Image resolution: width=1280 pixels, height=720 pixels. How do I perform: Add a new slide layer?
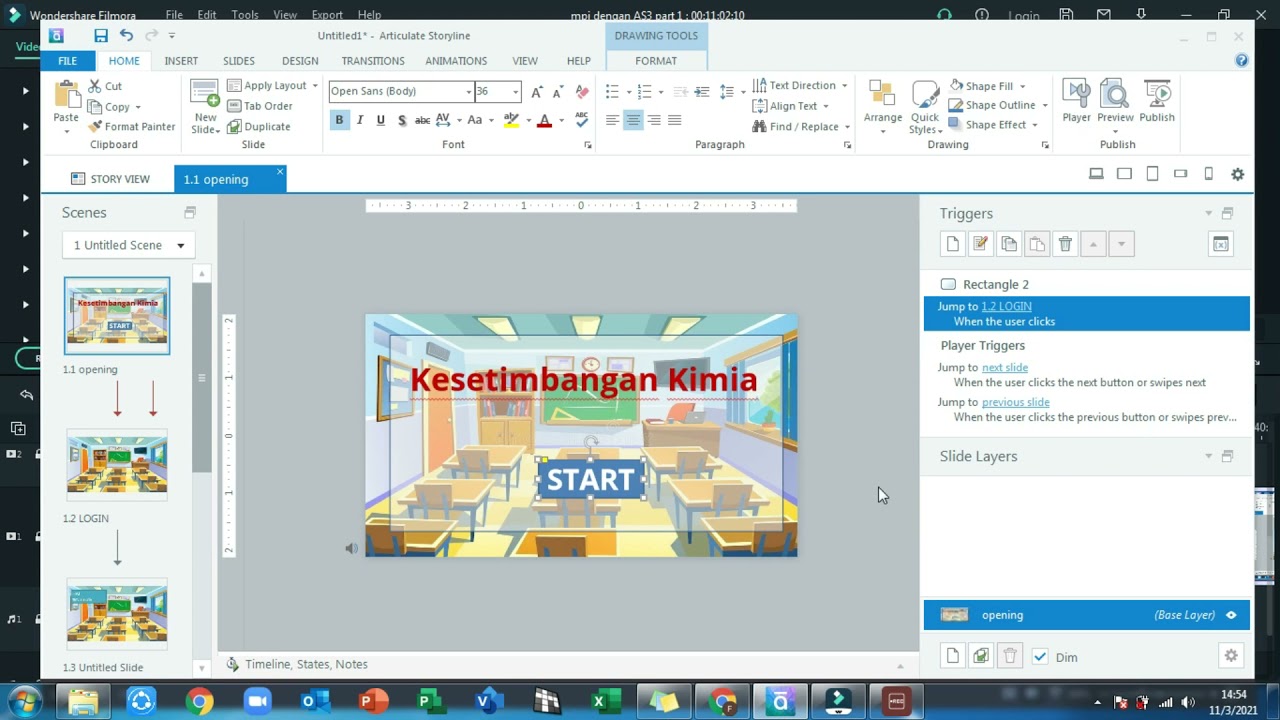point(953,656)
